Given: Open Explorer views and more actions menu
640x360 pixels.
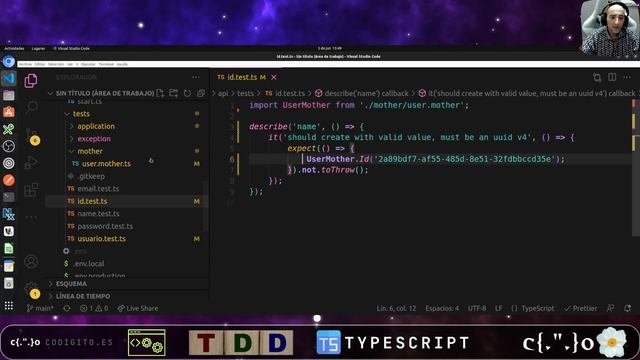Looking at the screenshot, I should (x=196, y=77).
